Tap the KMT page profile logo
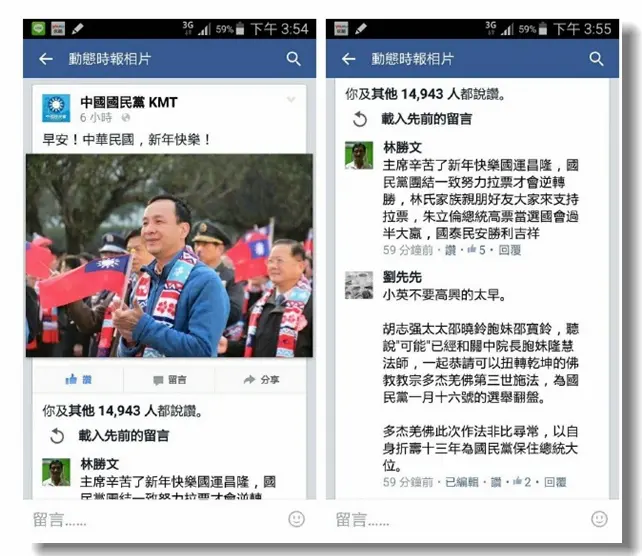Screen dimensions: 642x556 (x=56, y=108)
